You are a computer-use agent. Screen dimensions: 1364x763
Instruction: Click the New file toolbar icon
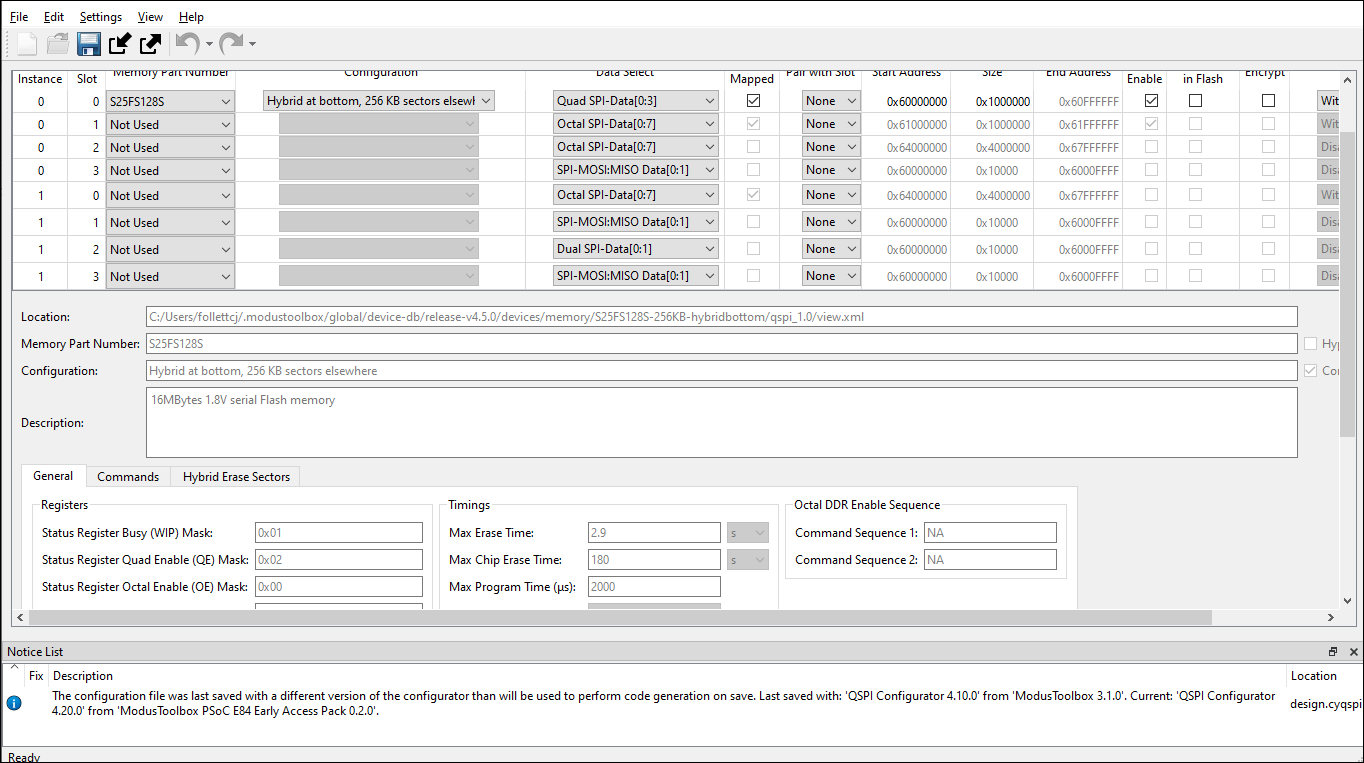click(27, 43)
